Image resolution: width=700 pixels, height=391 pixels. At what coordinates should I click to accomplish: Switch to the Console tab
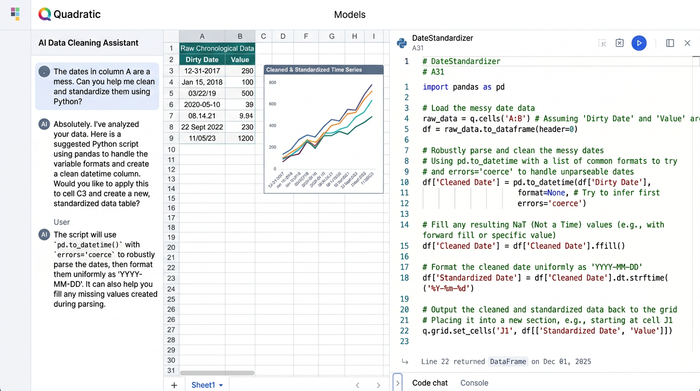coord(474,383)
